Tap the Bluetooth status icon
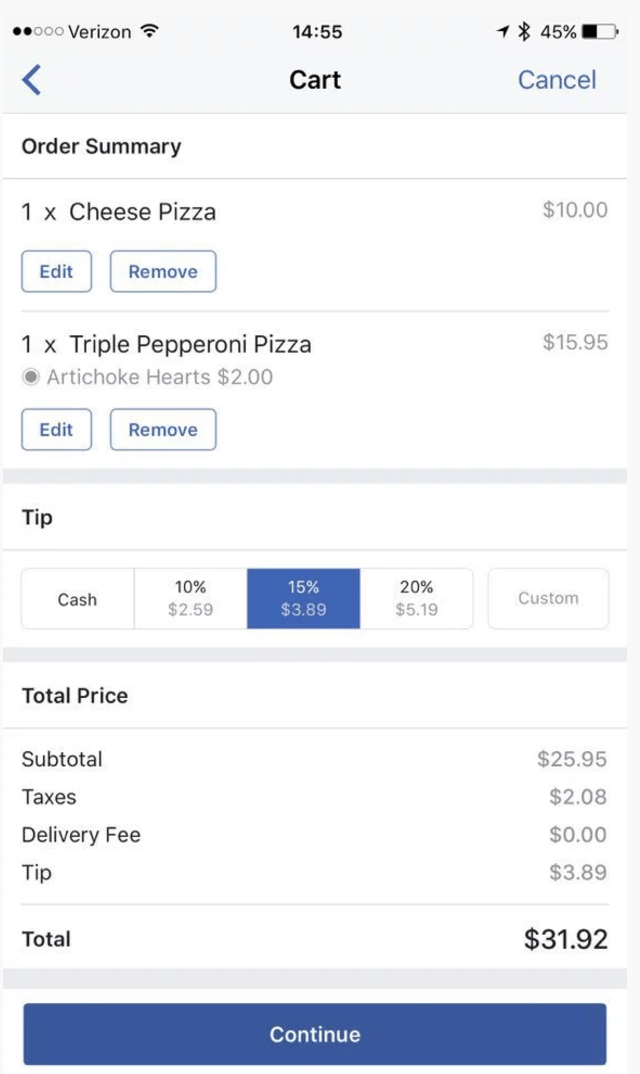The image size is (640, 1074). pos(524,32)
